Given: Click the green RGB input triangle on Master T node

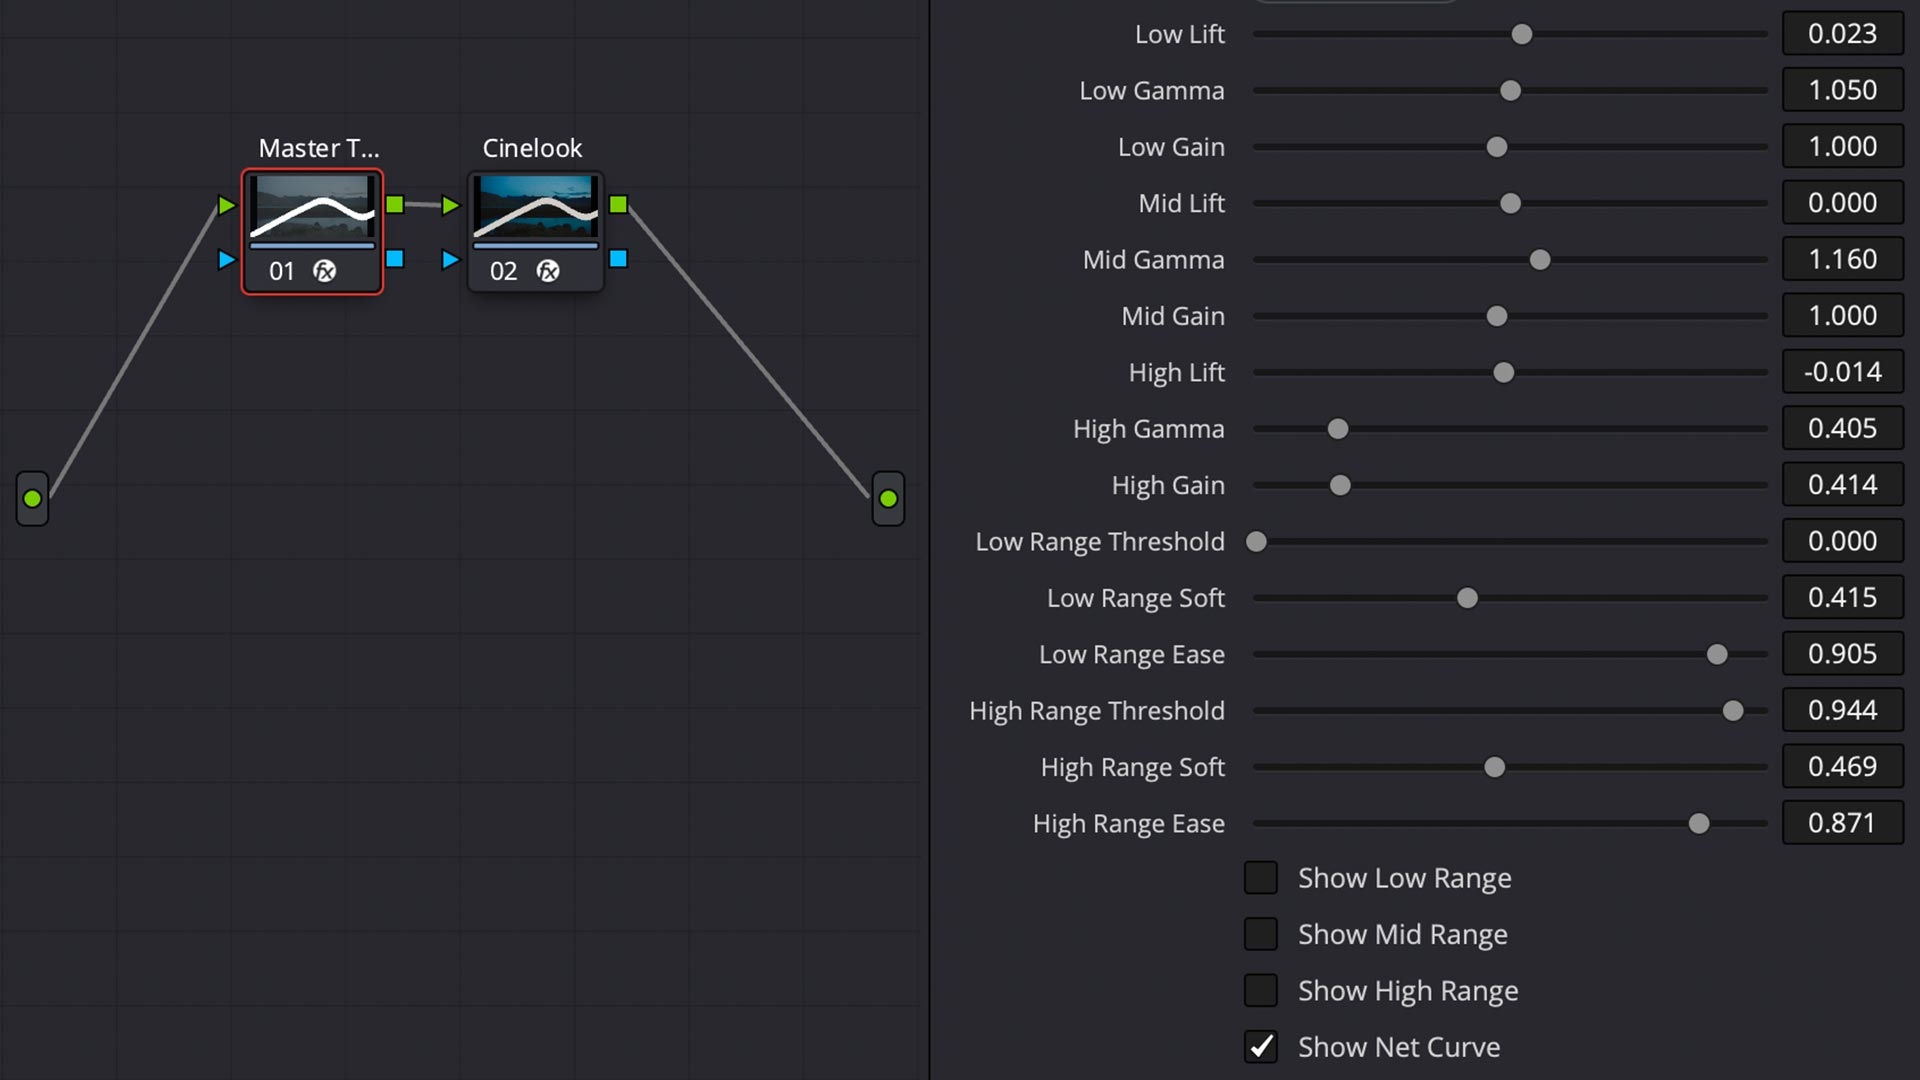Looking at the screenshot, I should 225,205.
